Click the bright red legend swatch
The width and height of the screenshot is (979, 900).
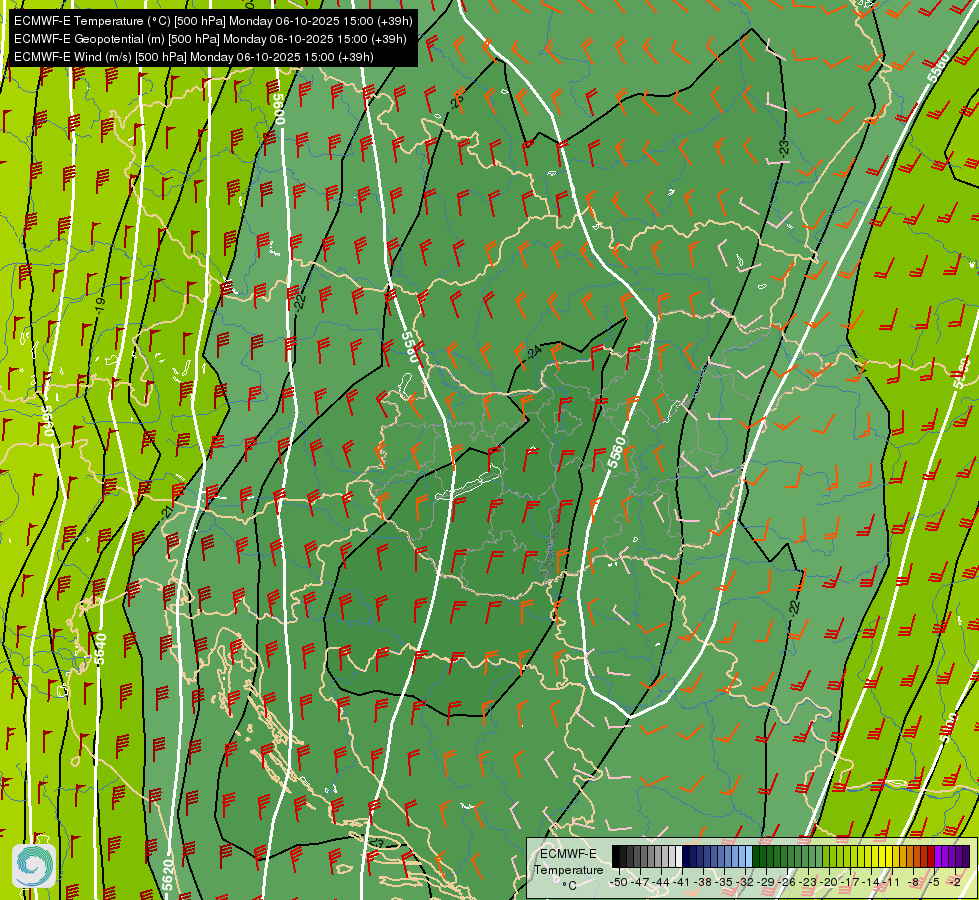pos(931,856)
